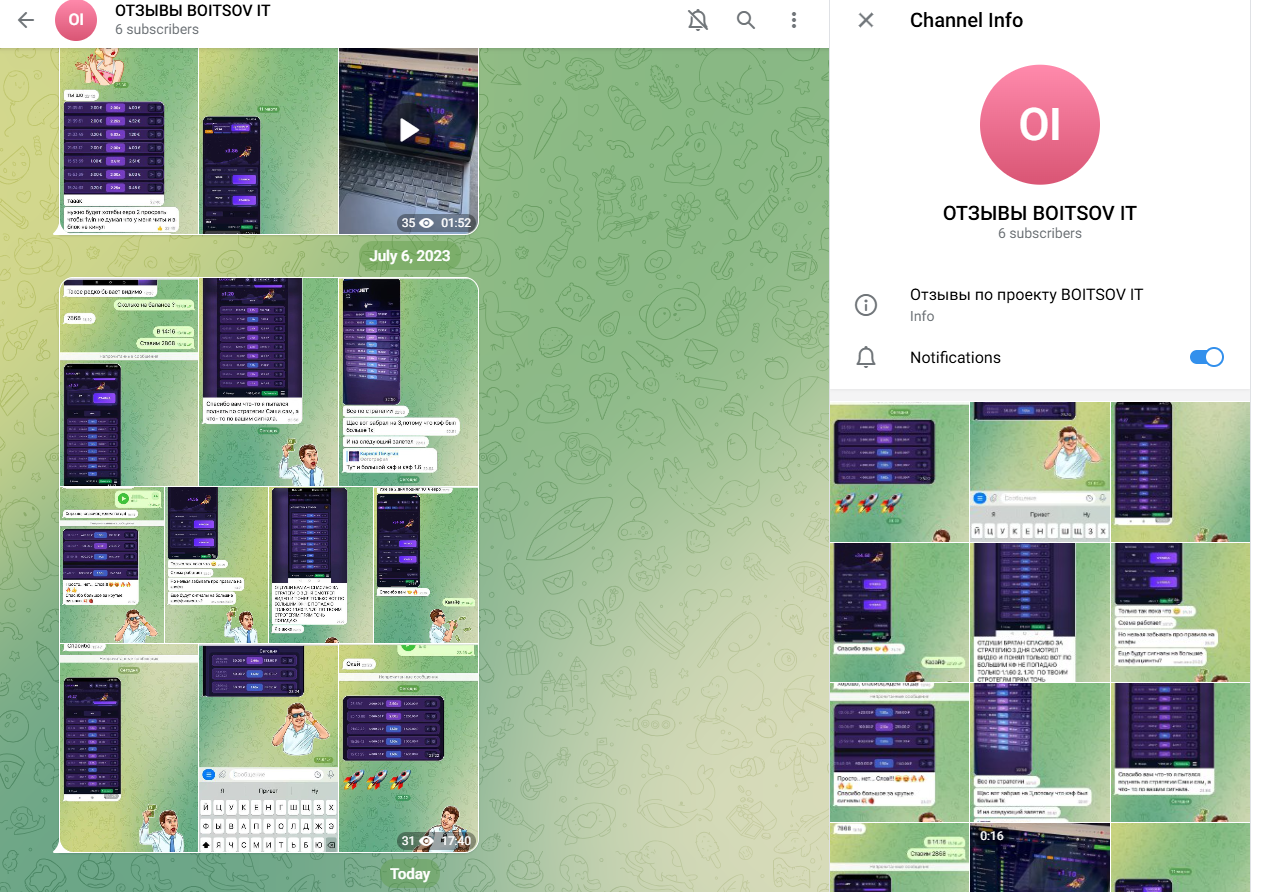
Task: Search this channel with the magnifier icon
Action: (746, 20)
